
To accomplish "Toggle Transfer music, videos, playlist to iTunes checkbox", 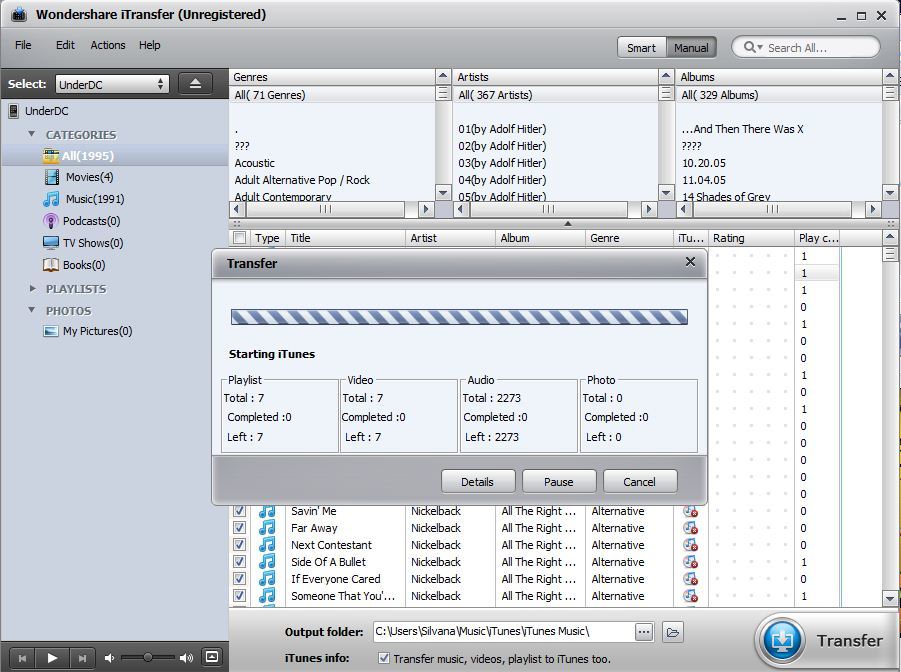I will point(384,658).
